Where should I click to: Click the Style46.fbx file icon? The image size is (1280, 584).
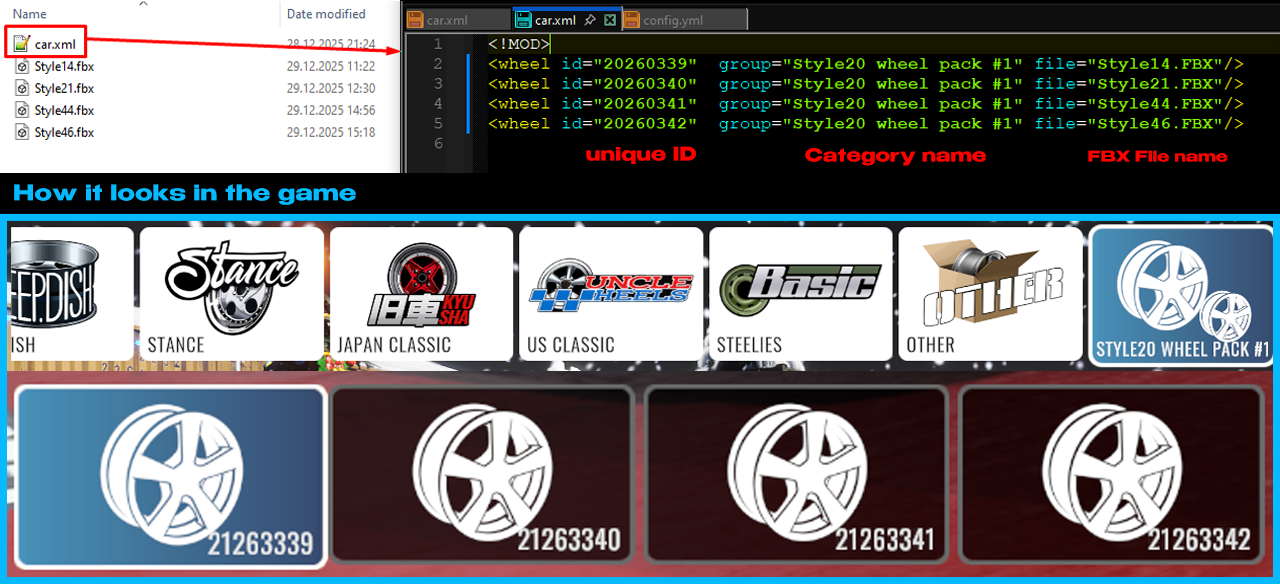tap(22, 132)
